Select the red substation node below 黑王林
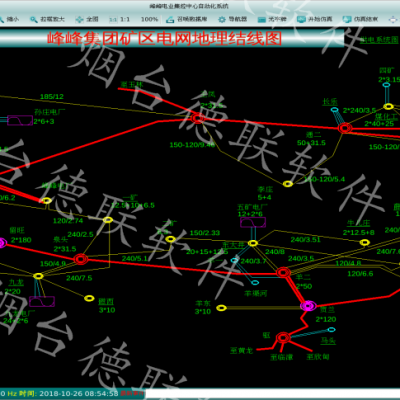The width and height of the screenshot is (400, 400). point(197,118)
